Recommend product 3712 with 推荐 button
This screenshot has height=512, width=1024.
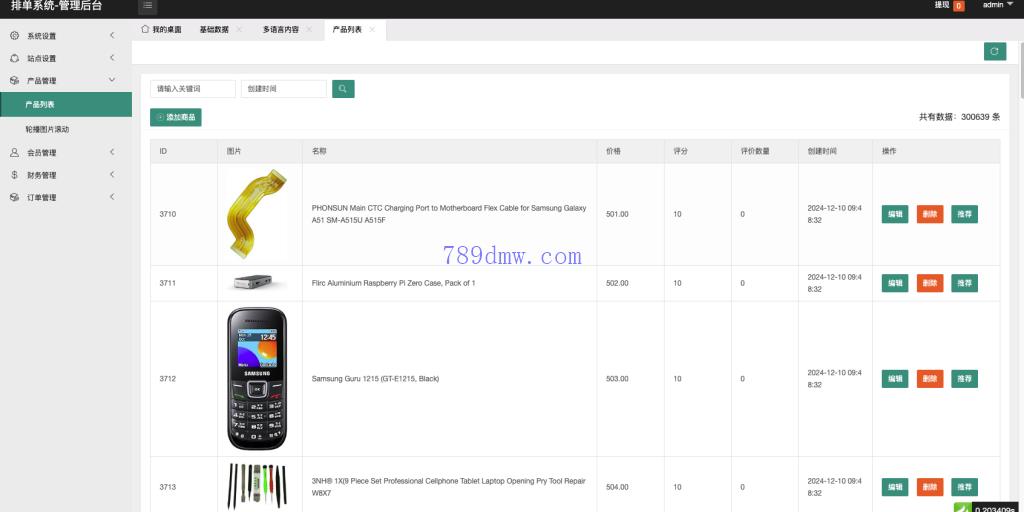(x=964, y=379)
